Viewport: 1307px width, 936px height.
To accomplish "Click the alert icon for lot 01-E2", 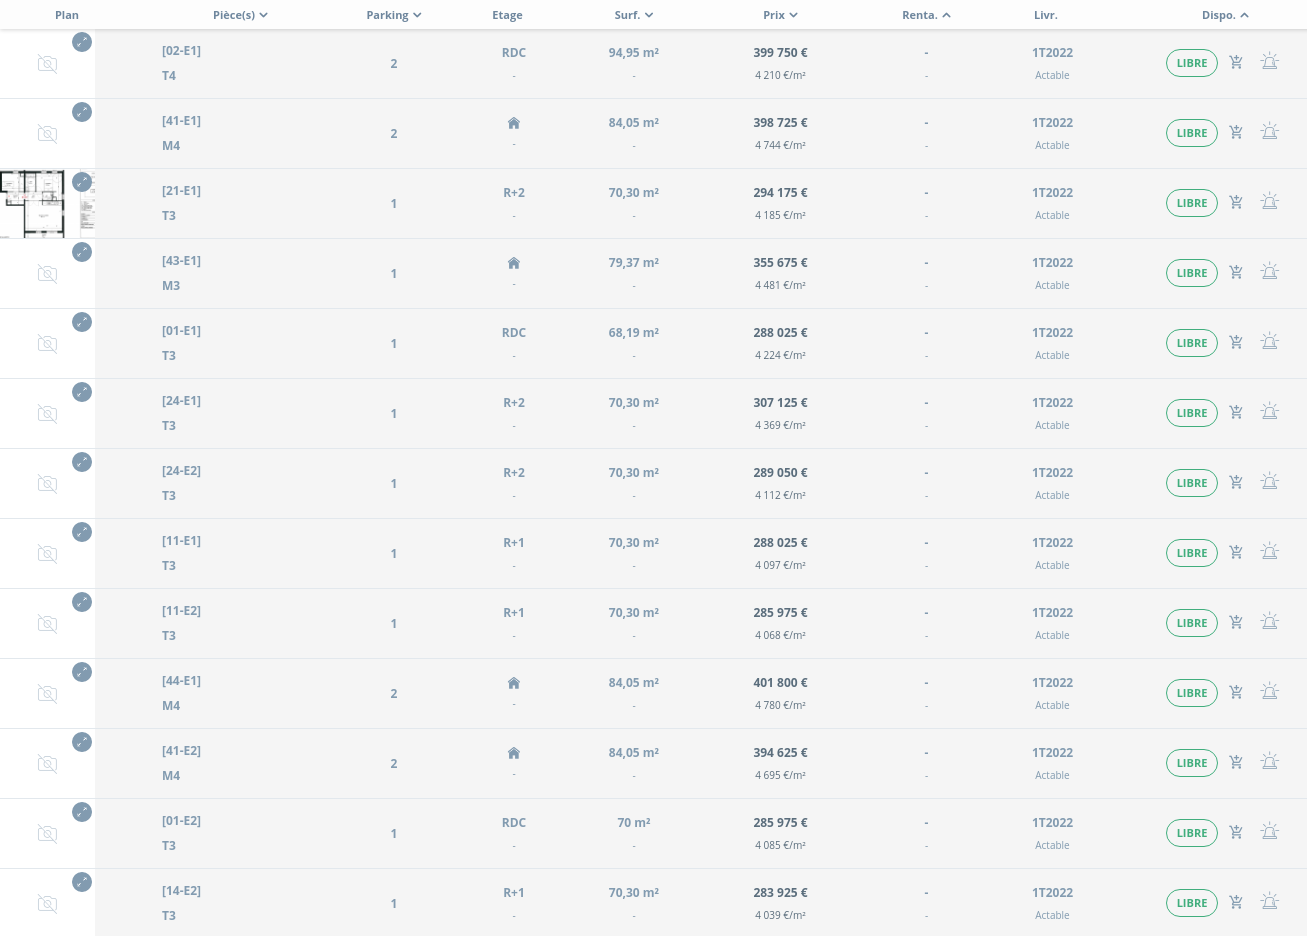I will 1270,833.
